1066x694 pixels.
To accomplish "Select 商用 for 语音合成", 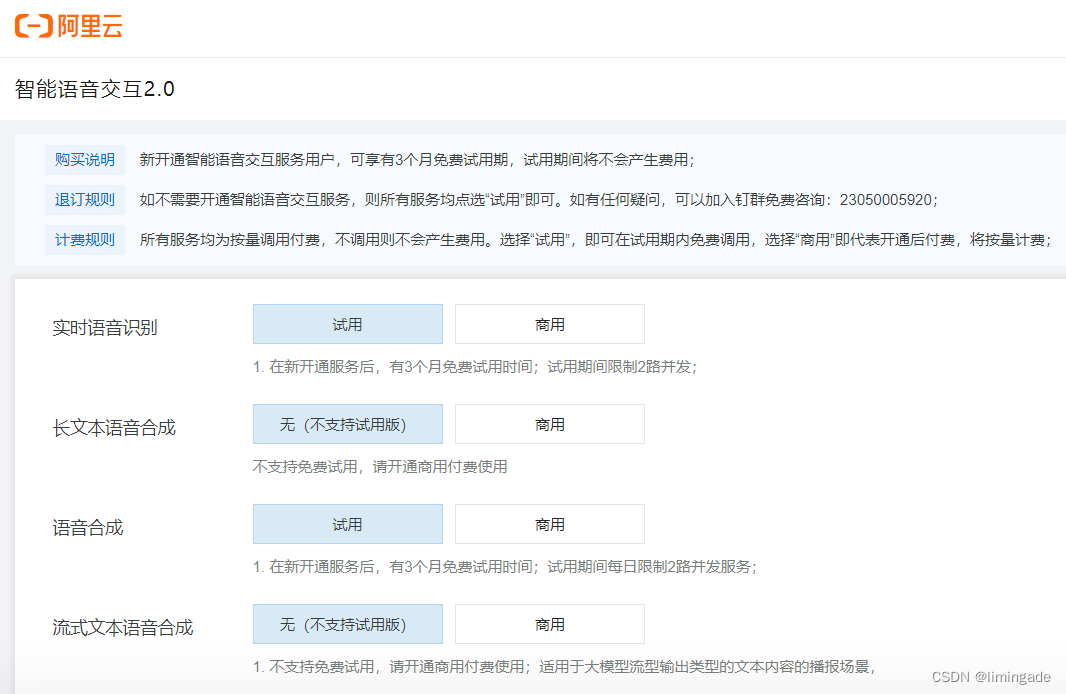I will [549, 524].
